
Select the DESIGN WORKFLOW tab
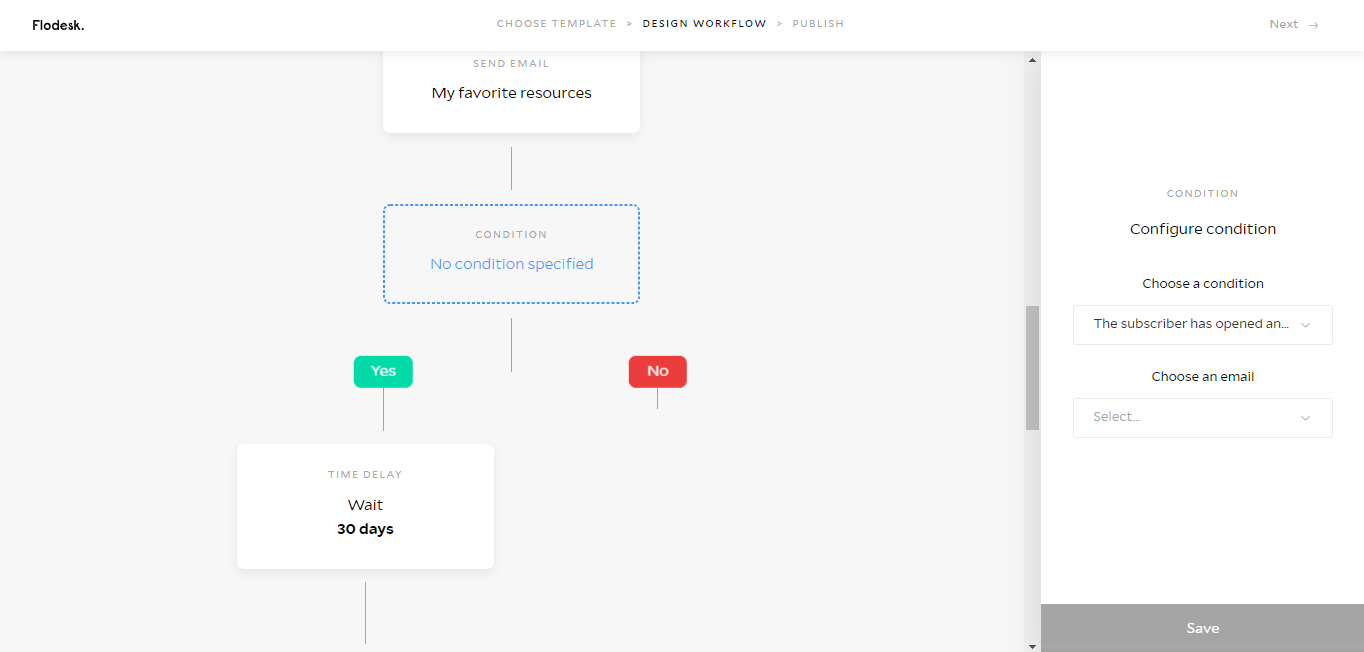point(705,23)
